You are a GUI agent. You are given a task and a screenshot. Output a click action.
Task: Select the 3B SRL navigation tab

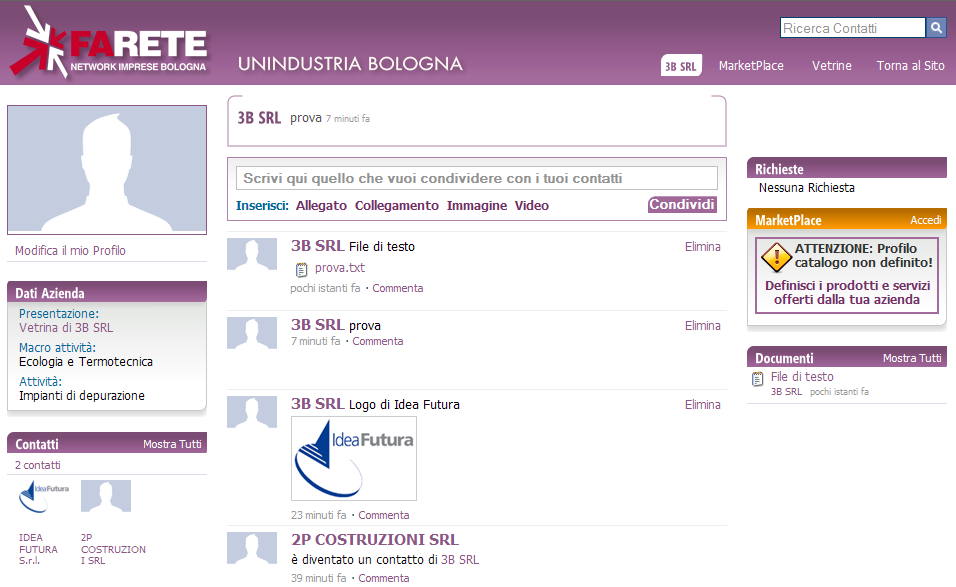(x=681, y=66)
